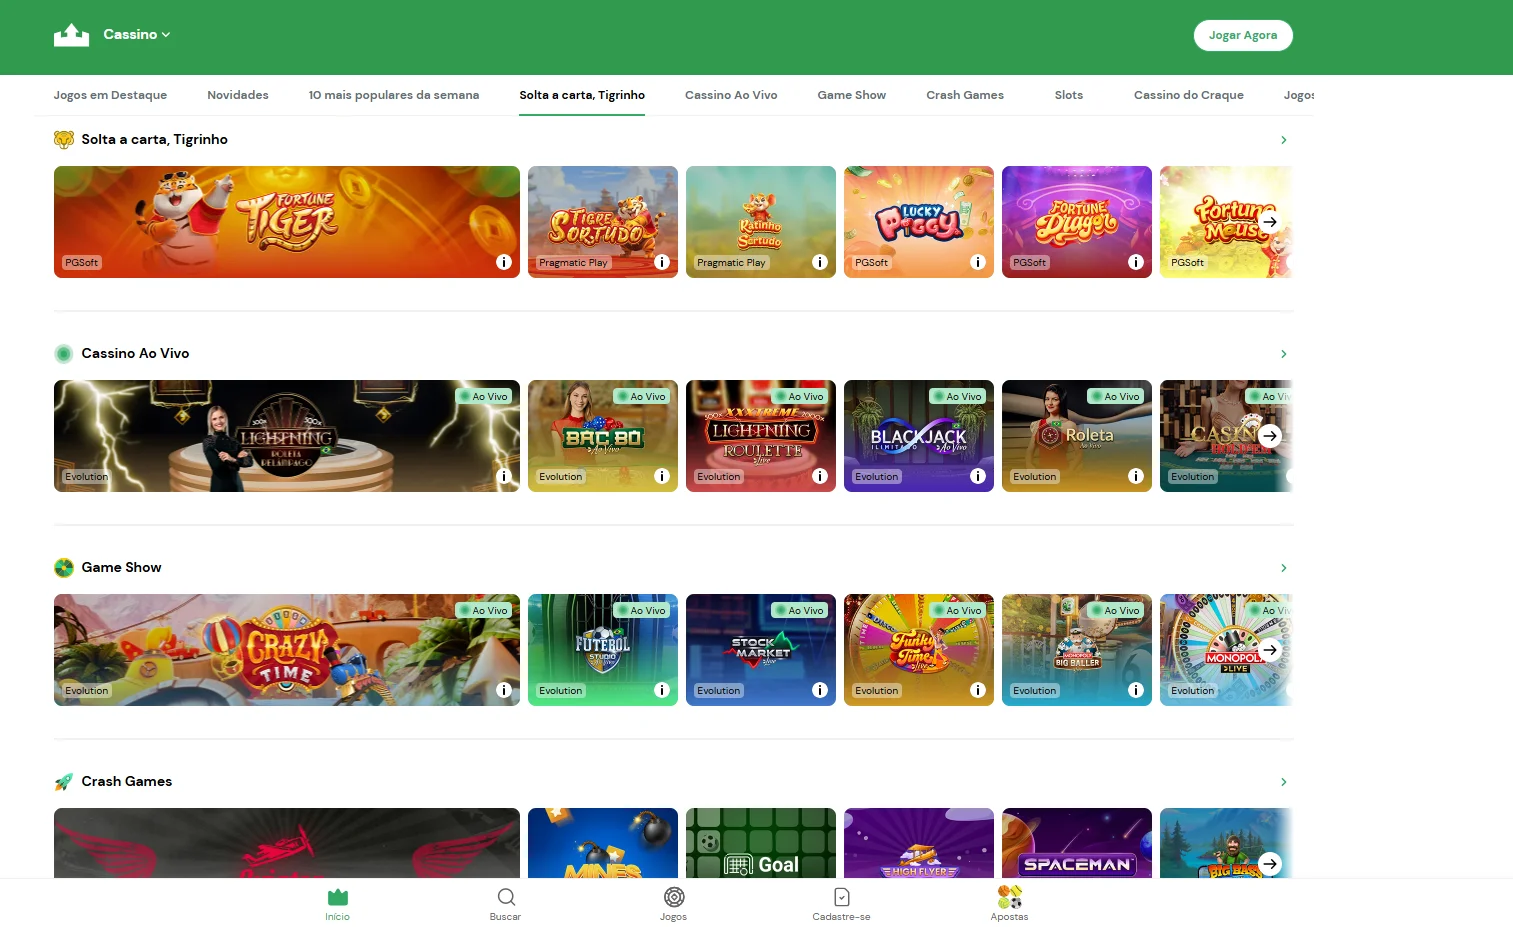This screenshot has width=1513, height=927.
Task: Show info for Fortune Tiger game
Action: pos(504,262)
